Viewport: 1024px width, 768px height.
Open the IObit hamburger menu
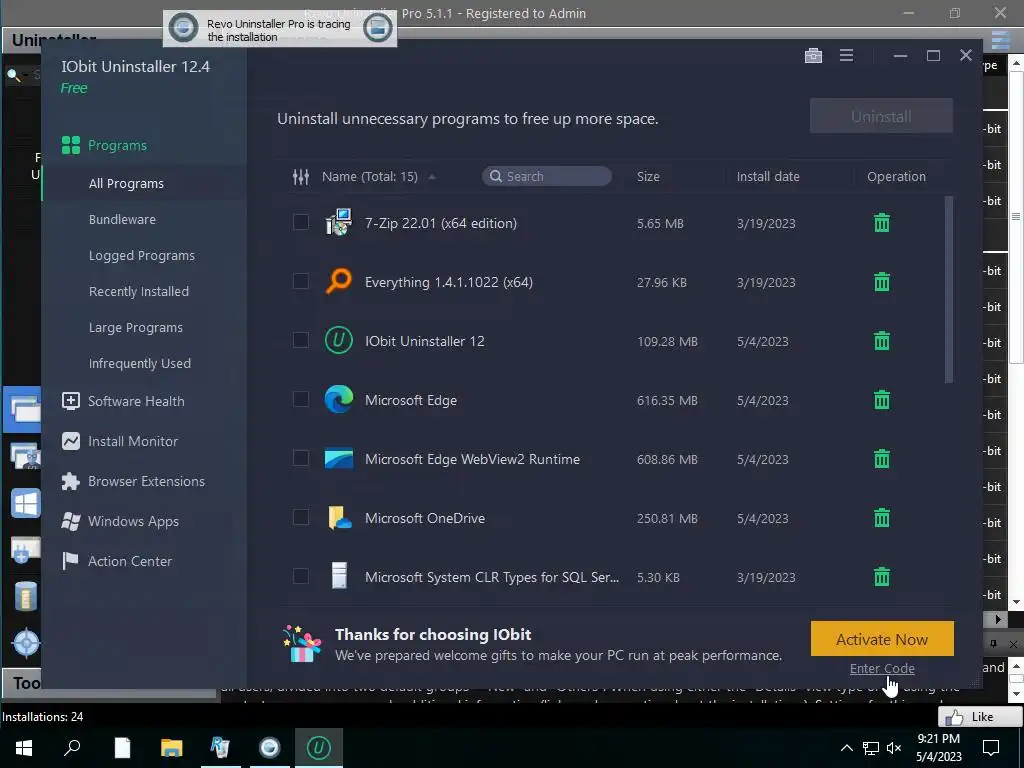coord(846,56)
